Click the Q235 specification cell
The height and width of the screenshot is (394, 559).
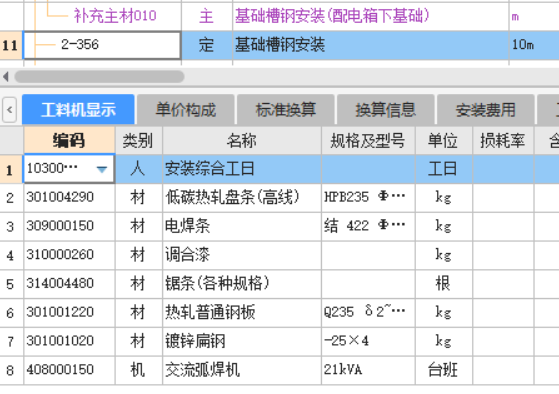pyautogui.click(x=368, y=313)
